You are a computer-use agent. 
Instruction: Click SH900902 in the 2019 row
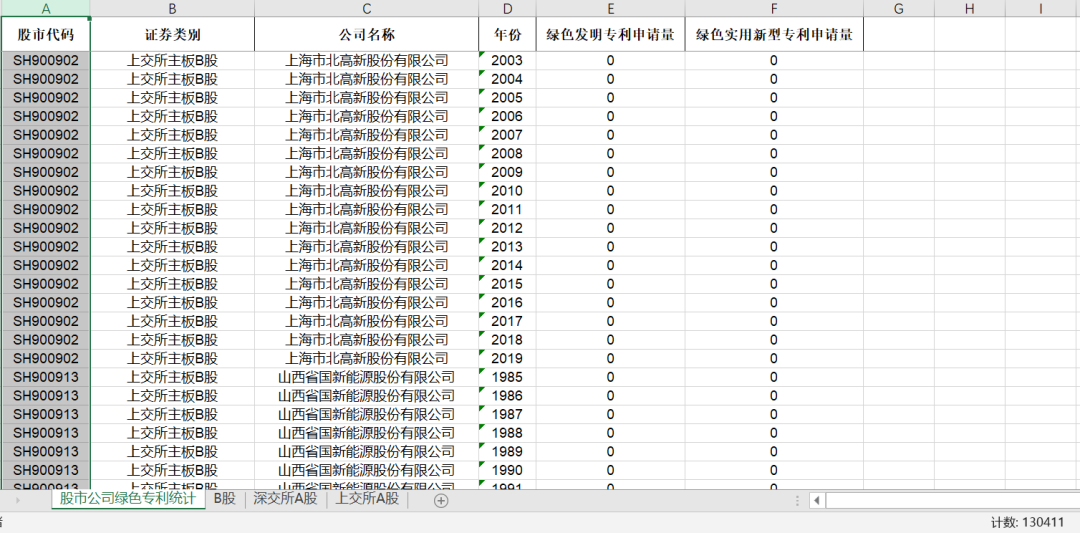(45, 358)
